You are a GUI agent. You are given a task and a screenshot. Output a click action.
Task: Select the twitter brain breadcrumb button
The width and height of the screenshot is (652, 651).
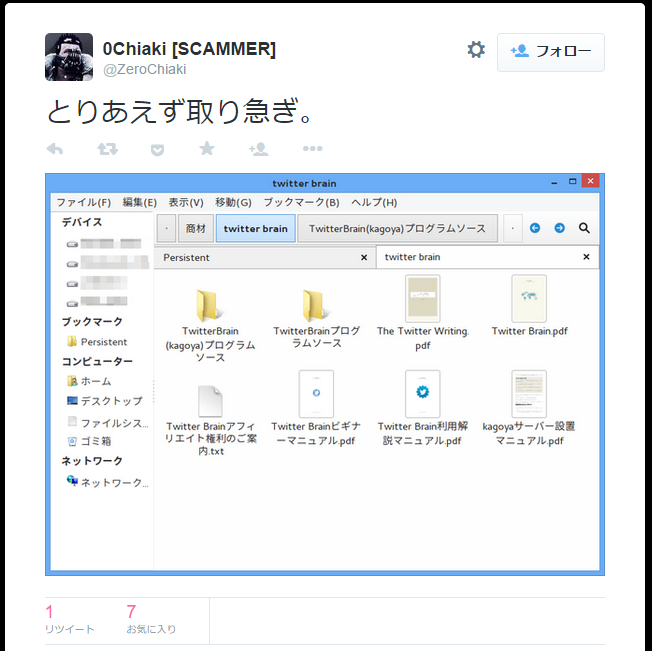(256, 228)
